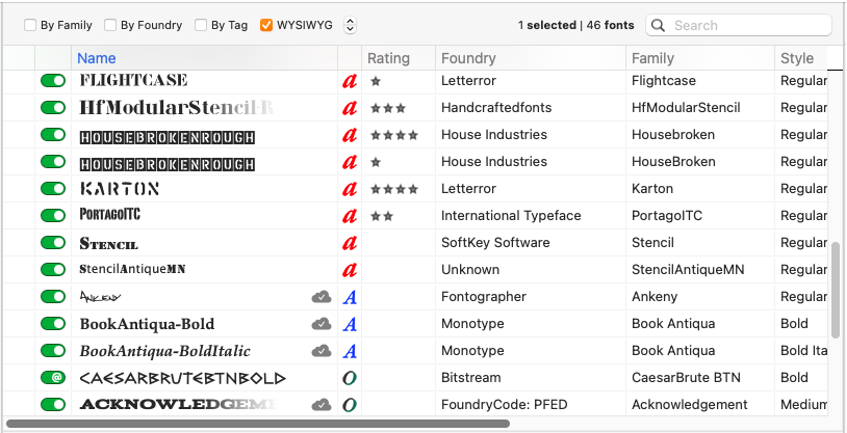The image size is (847, 433).
Task: Click the Housebroken family cell
Action: click(673, 135)
